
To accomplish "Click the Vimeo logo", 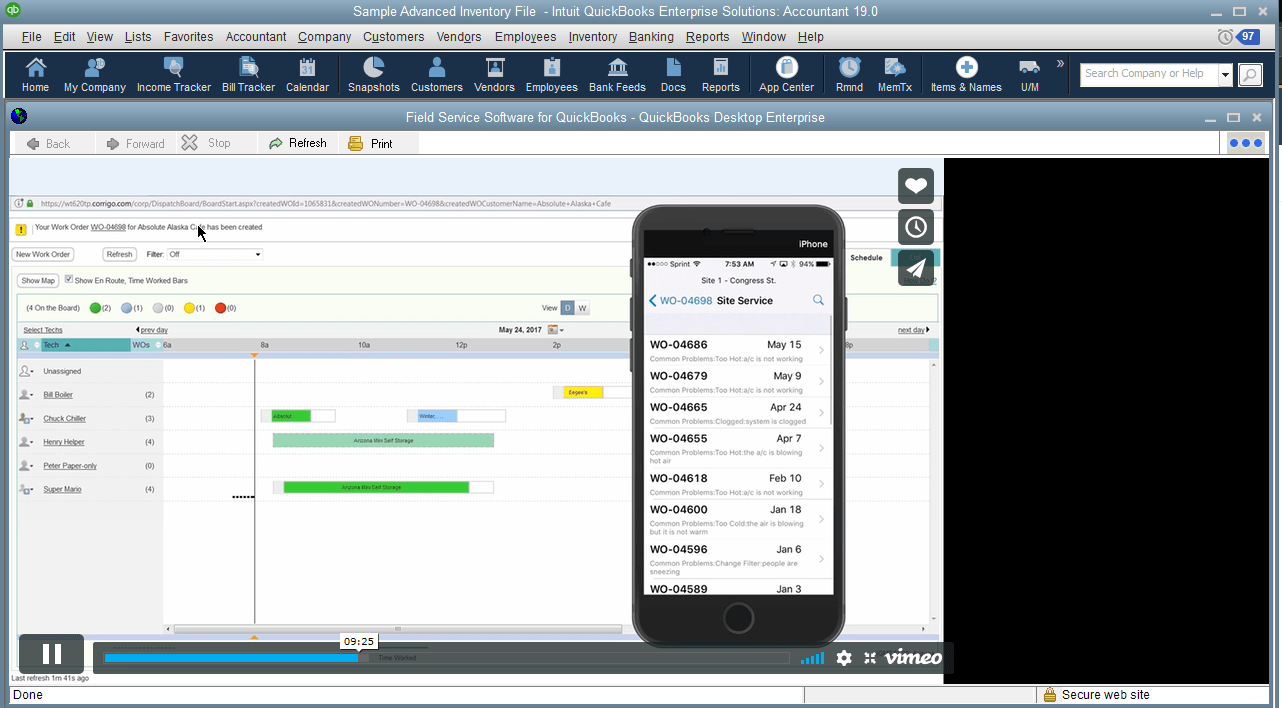I will [913, 657].
